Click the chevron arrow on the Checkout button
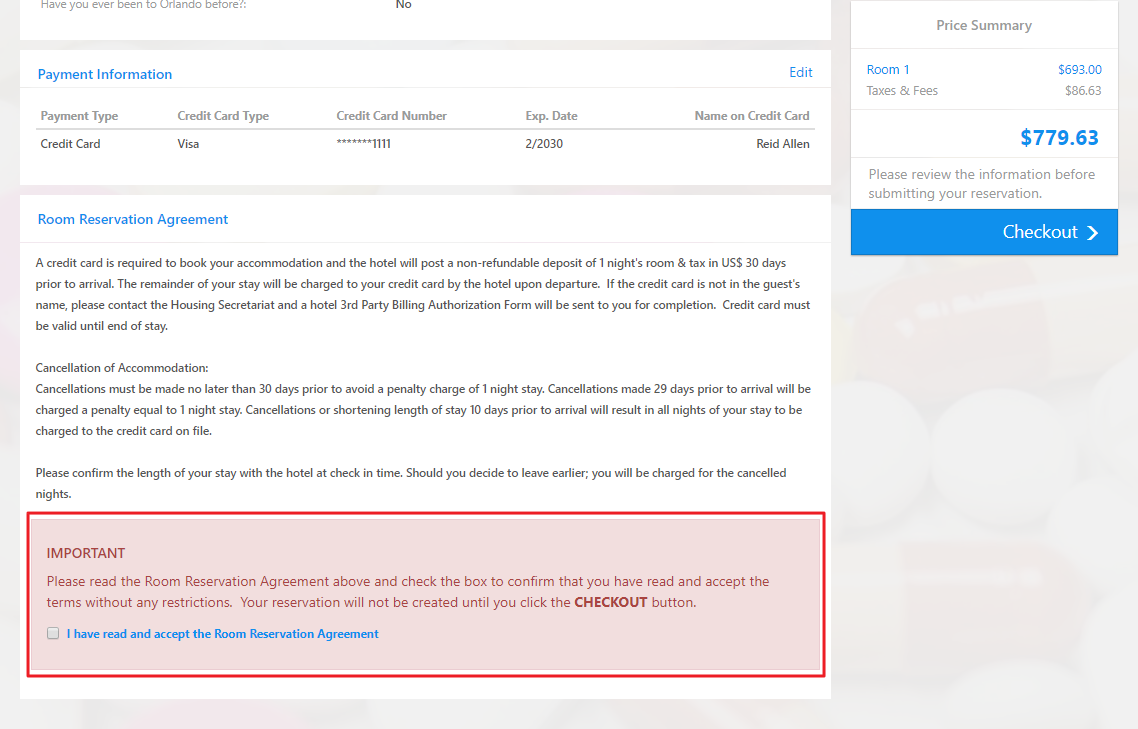 1092,232
